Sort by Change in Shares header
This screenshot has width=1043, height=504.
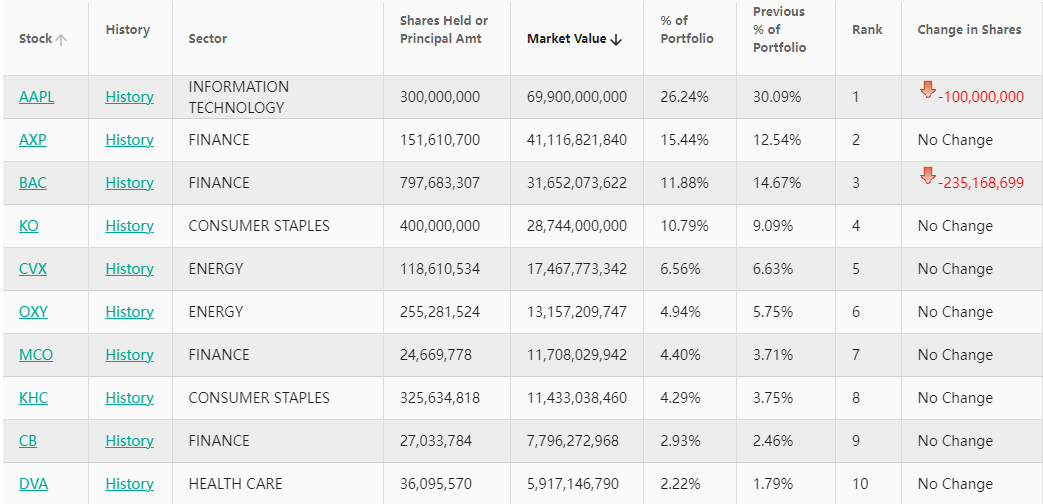tap(969, 30)
